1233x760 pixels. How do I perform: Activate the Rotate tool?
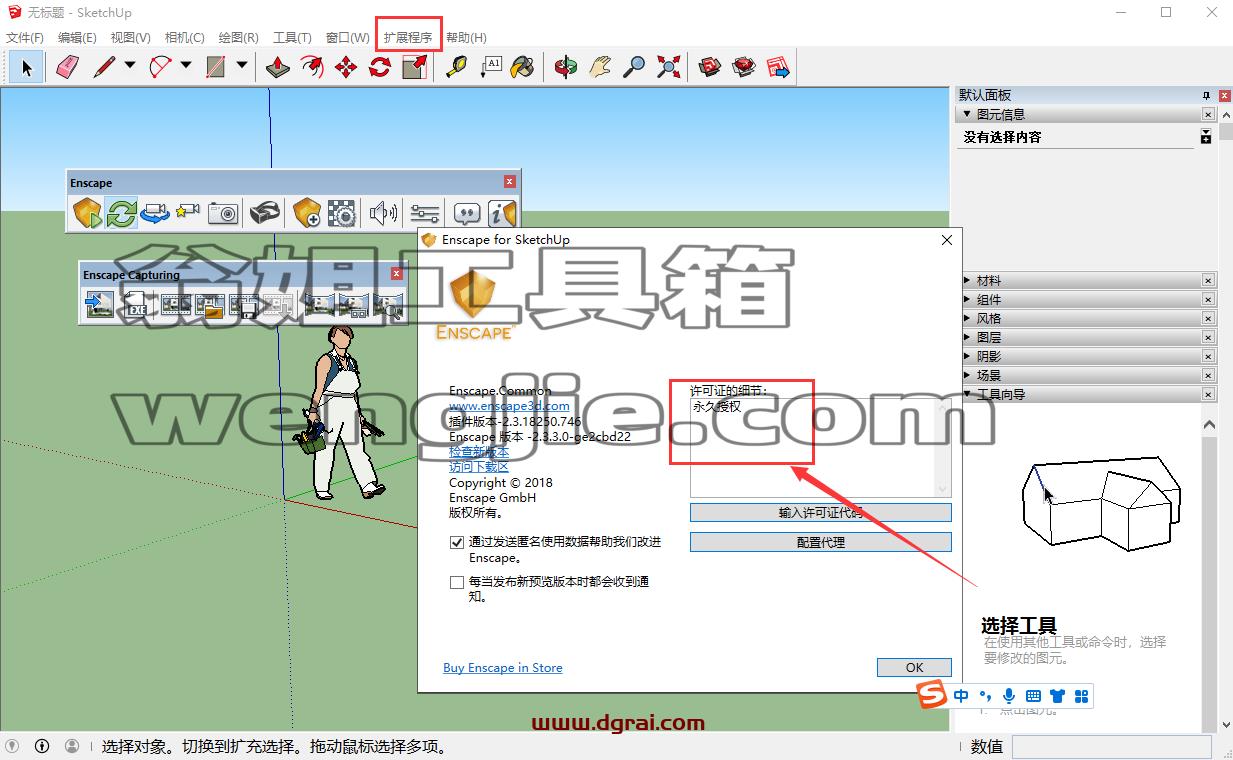click(380, 68)
